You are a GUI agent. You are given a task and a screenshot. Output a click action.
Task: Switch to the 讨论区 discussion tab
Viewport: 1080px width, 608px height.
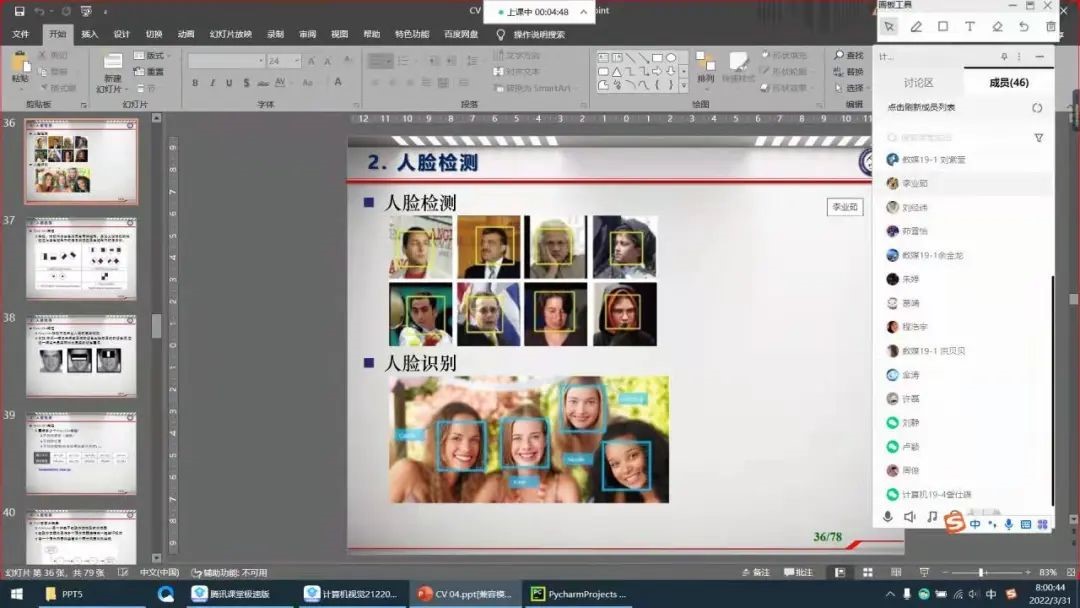click(918, 83)
